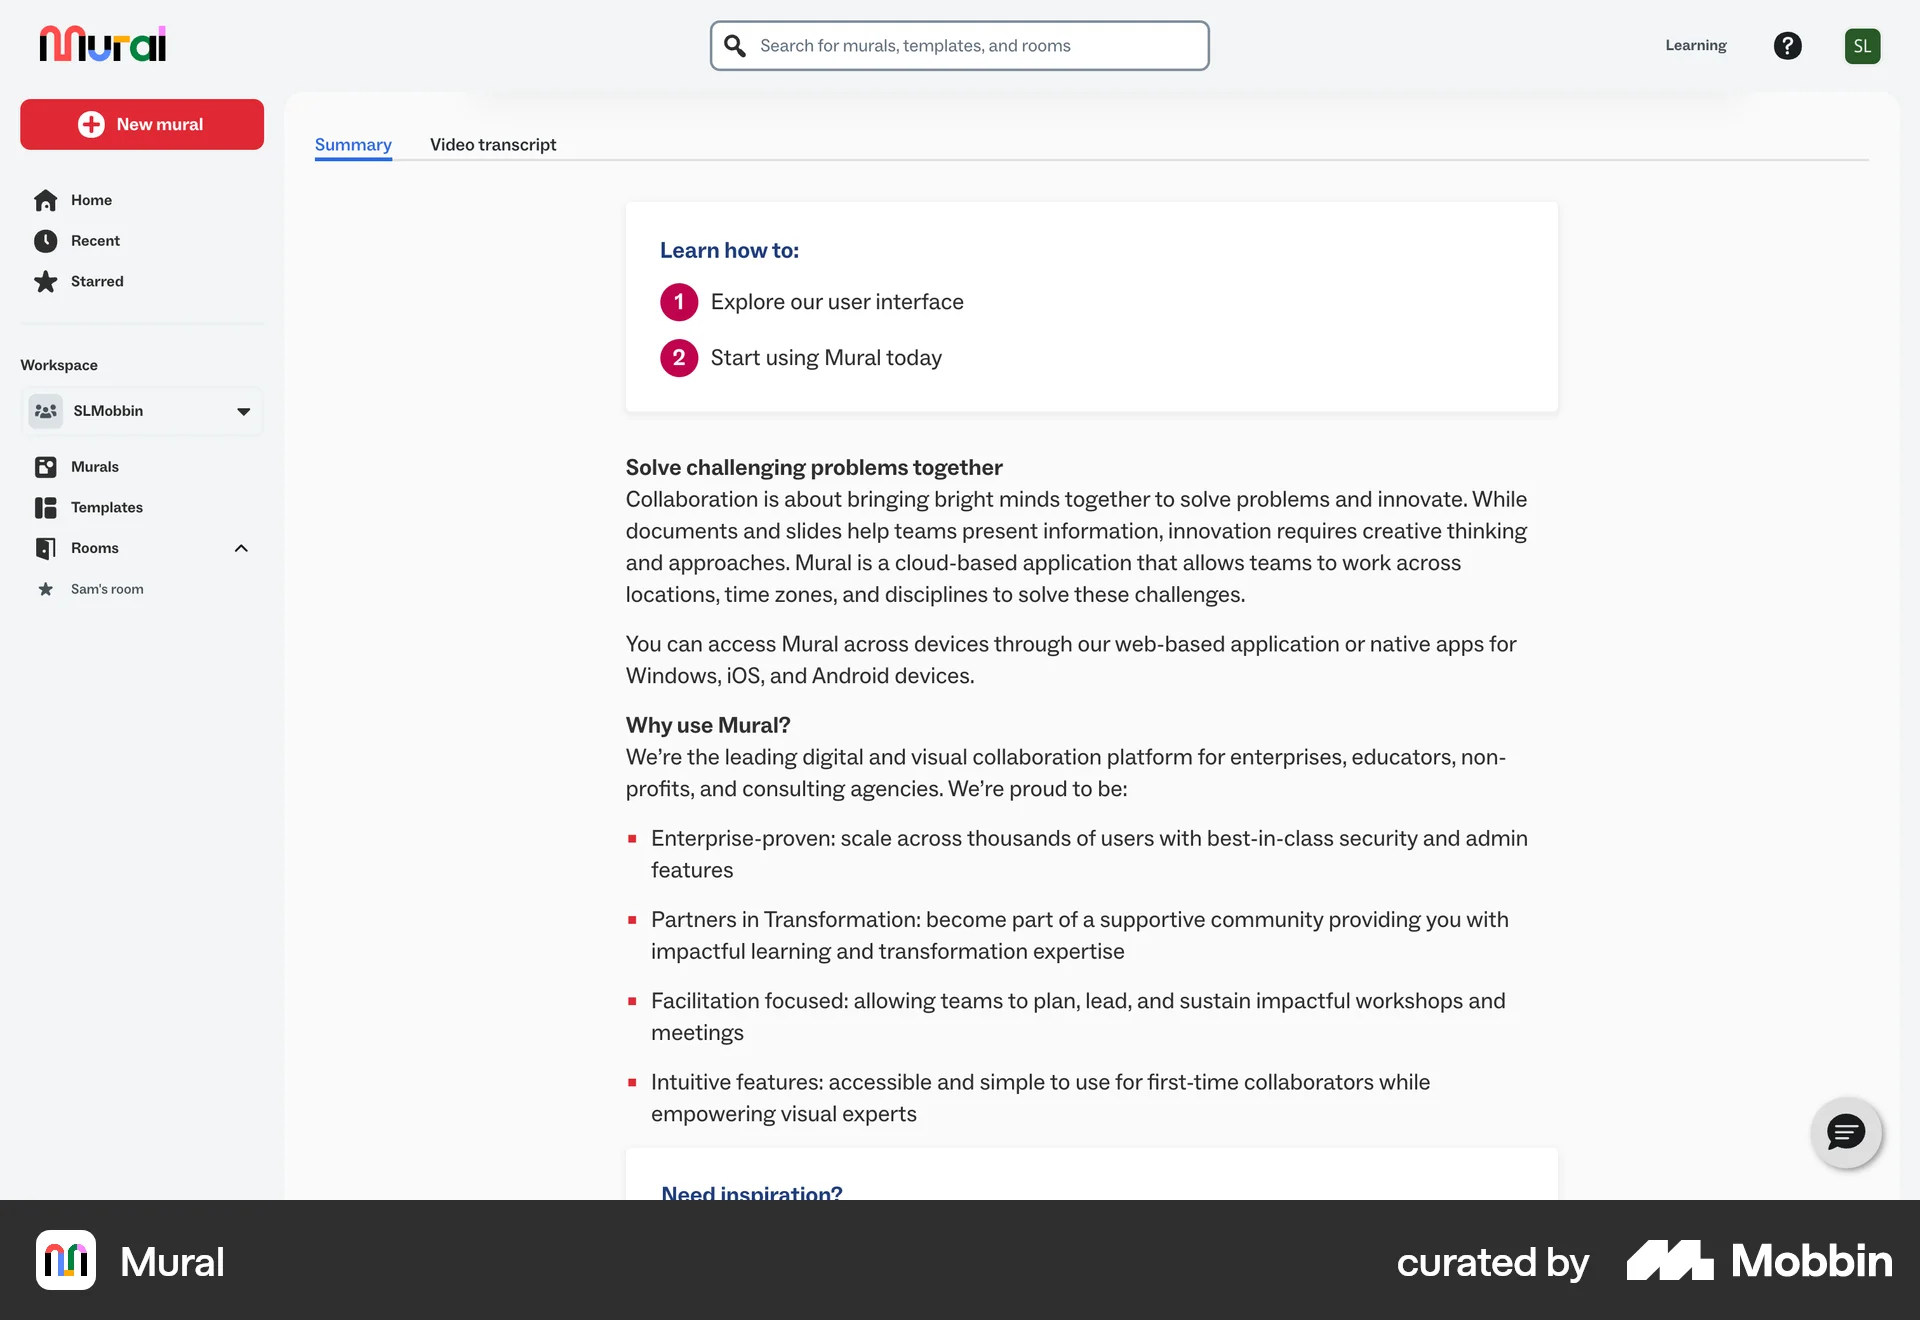Open the Learning link
The image size is (1920, 1320).
pos(1695,46)
